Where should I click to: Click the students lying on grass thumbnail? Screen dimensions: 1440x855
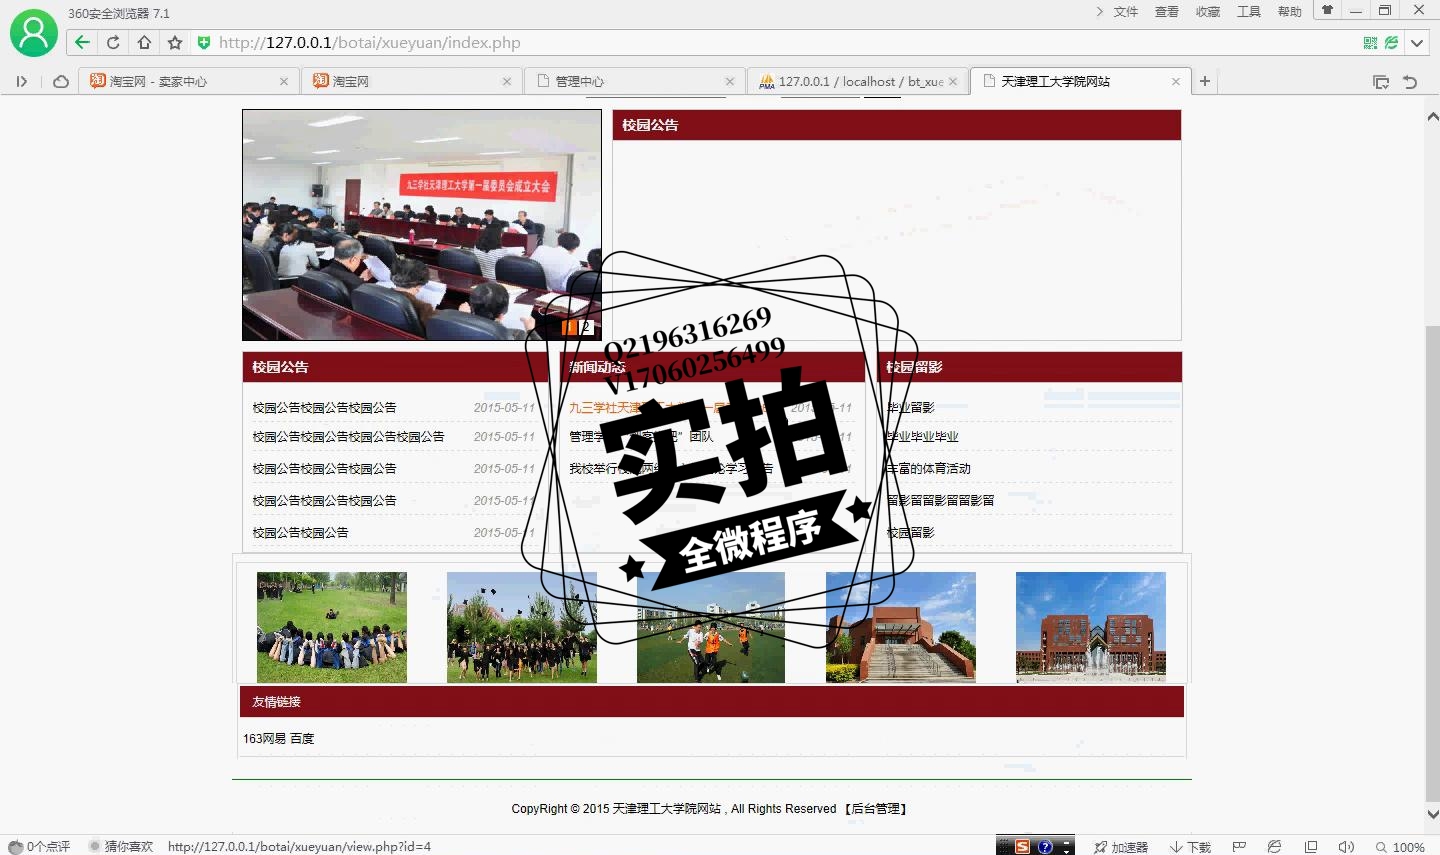(x=332, y=627)
